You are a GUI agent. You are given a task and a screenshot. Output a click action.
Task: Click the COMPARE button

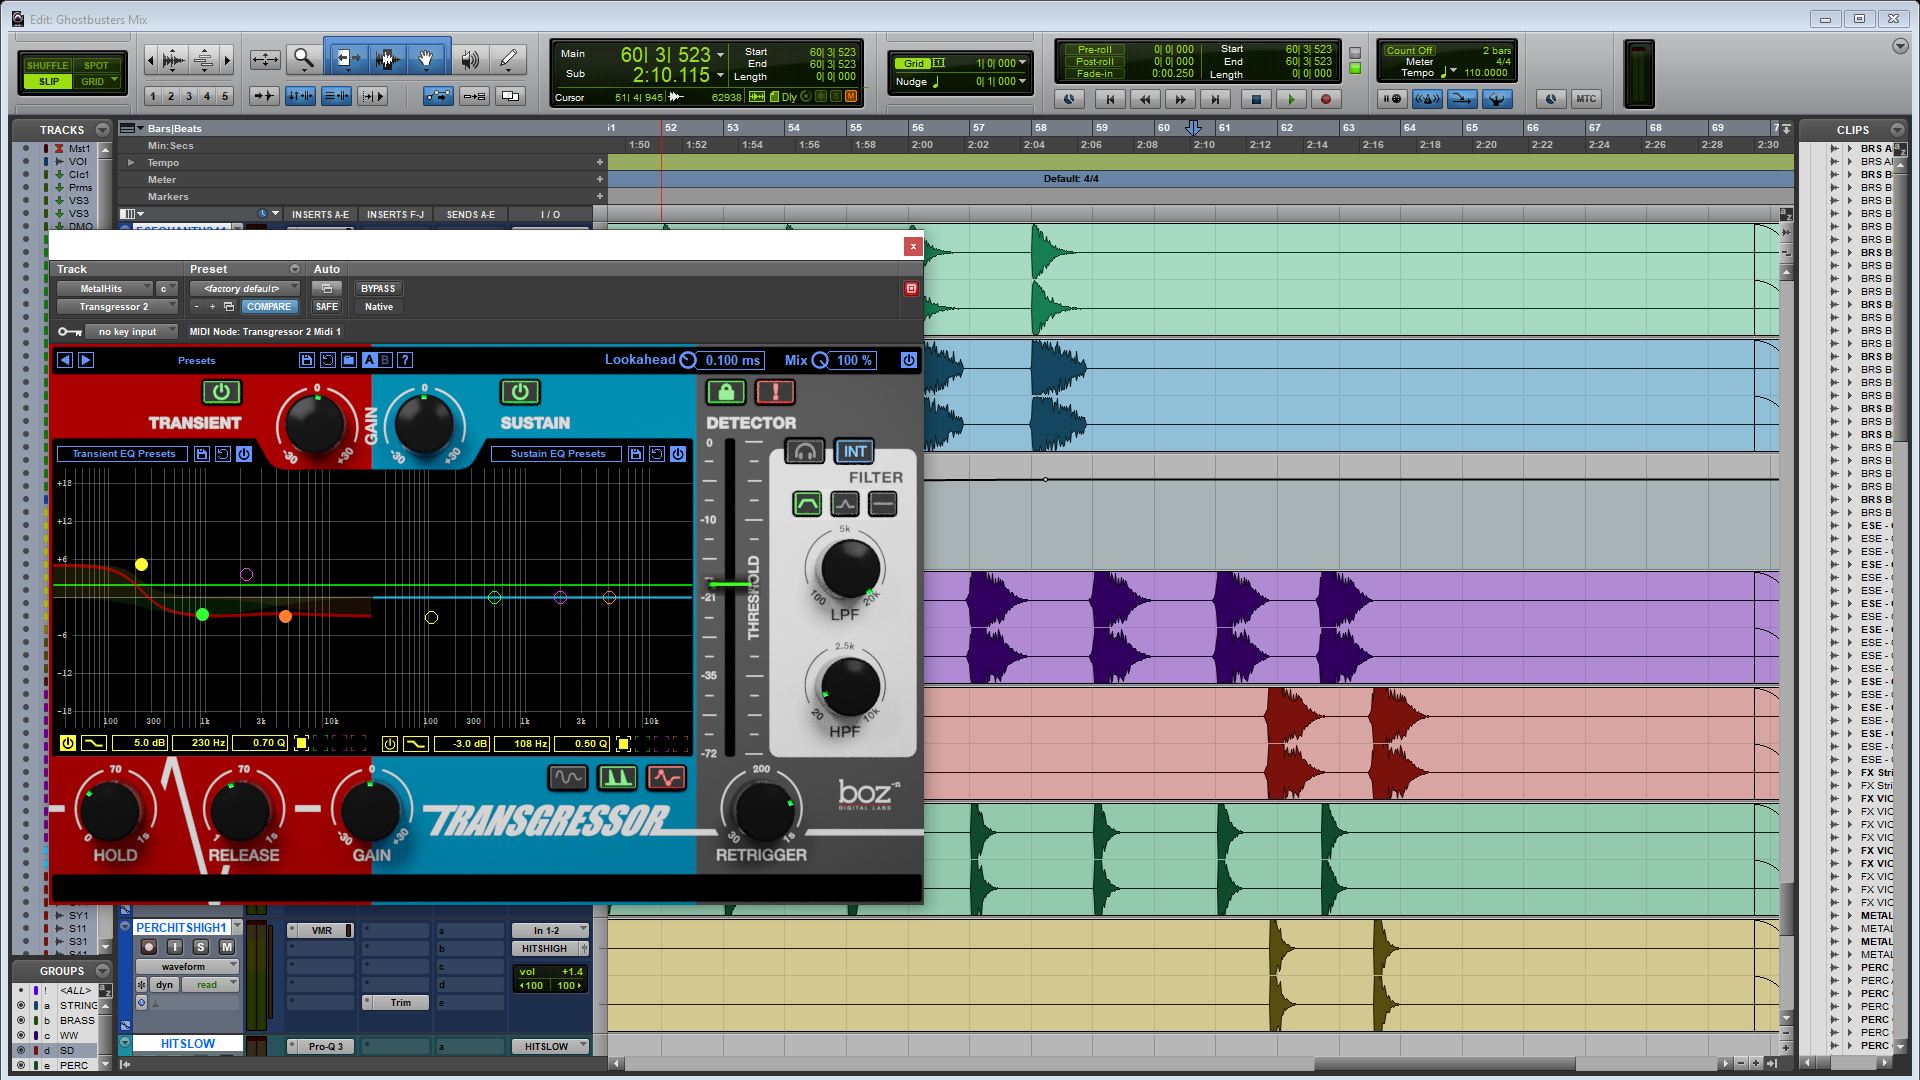click(x=269, y=306)
